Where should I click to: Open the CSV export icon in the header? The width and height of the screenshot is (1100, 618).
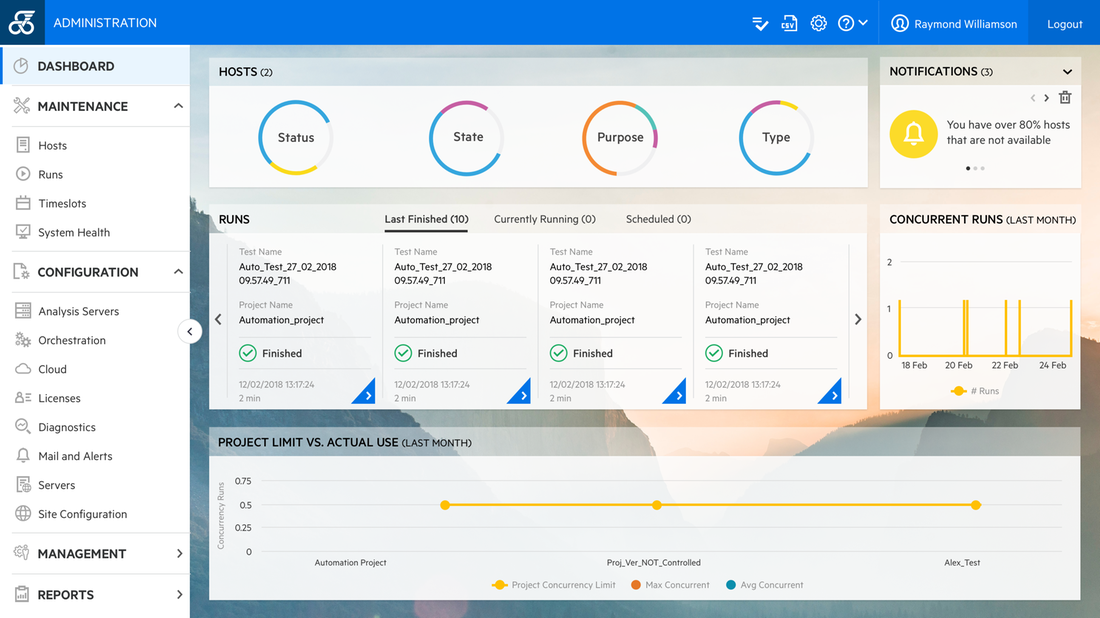[x=789, y=22]
